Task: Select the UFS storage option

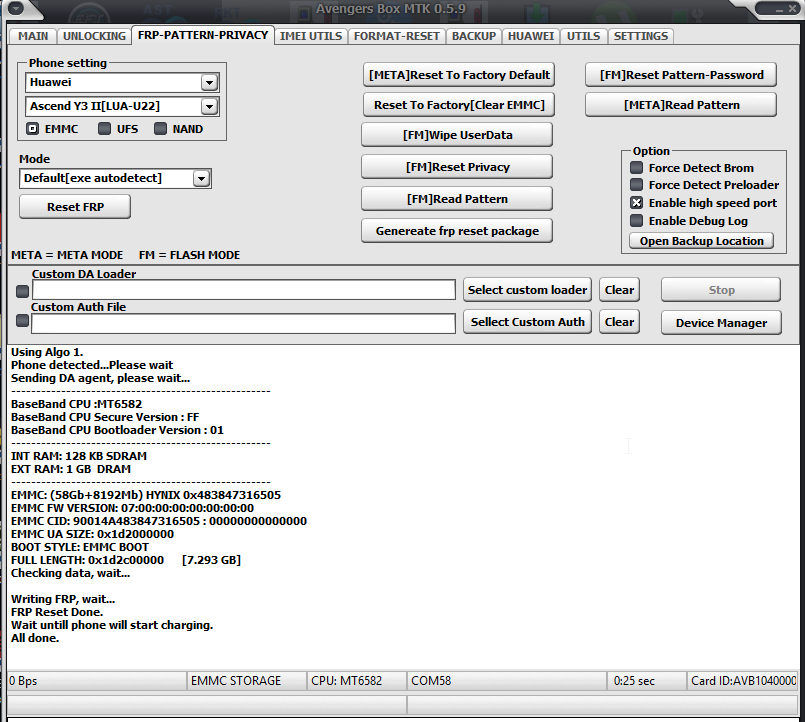Action: click(104, 129)
